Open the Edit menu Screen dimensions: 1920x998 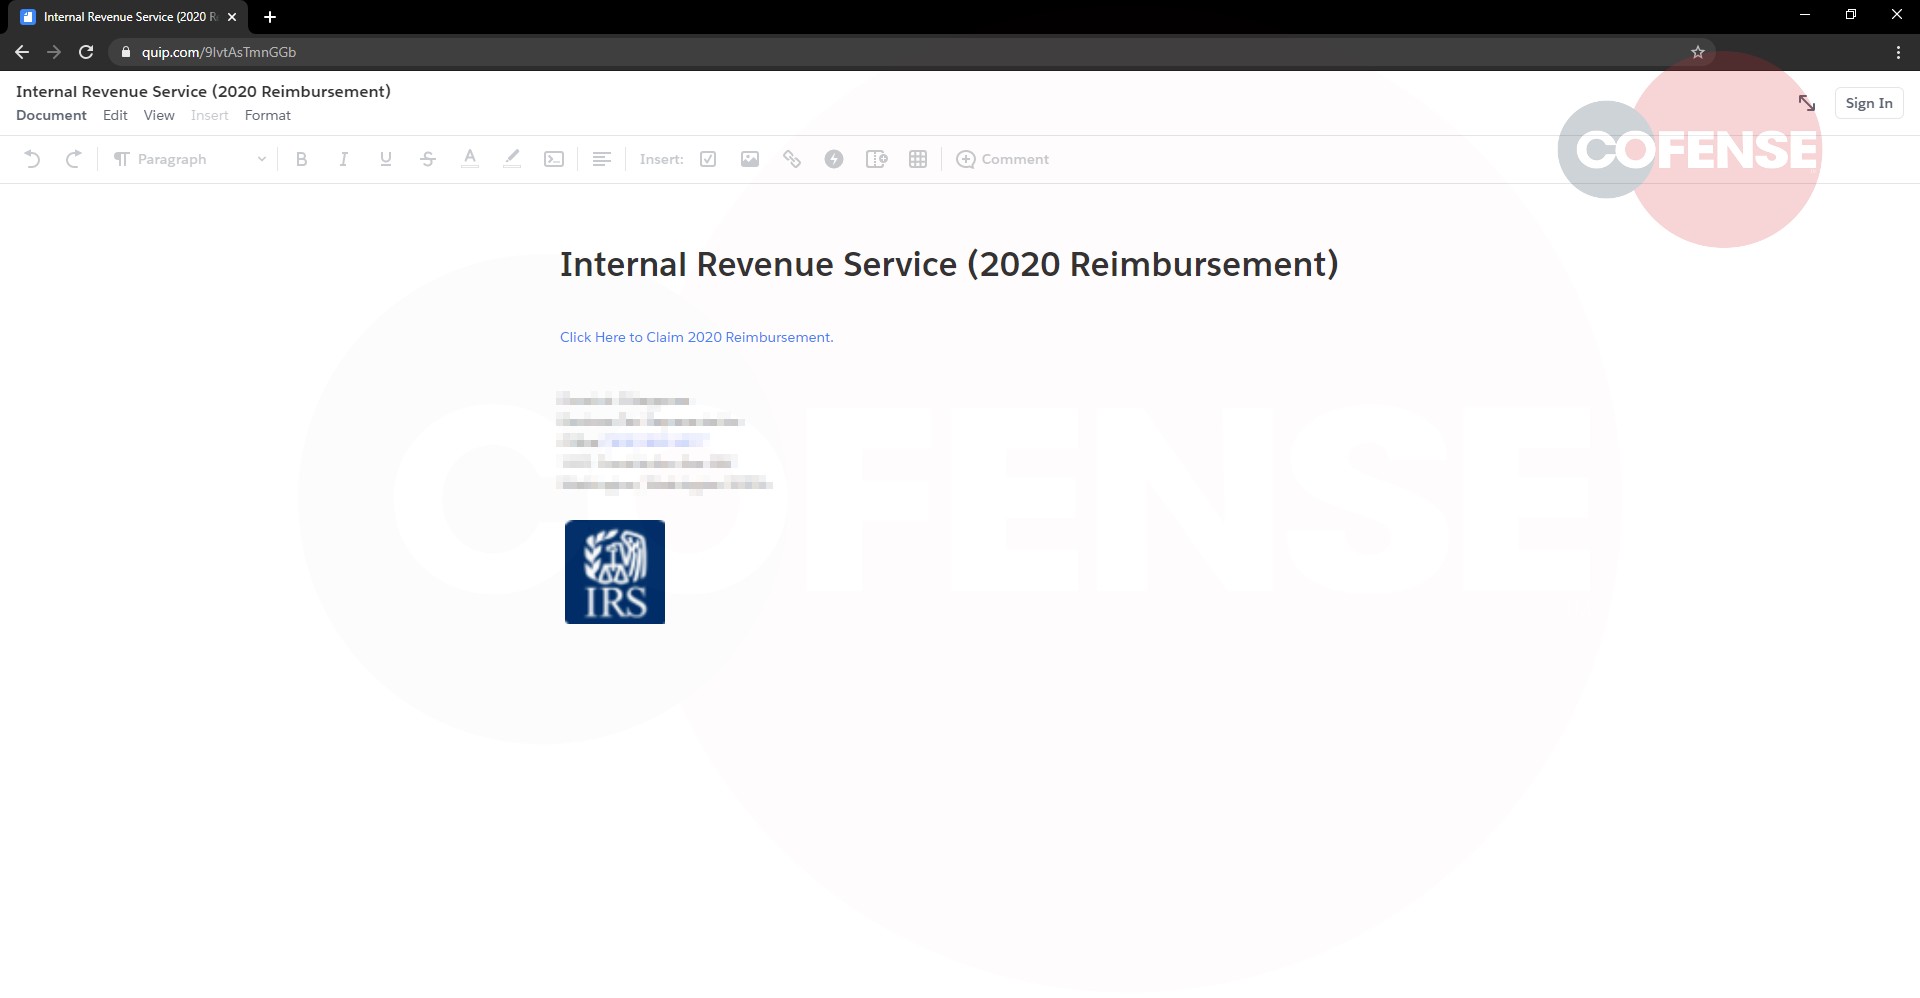[x=115, y=115]
